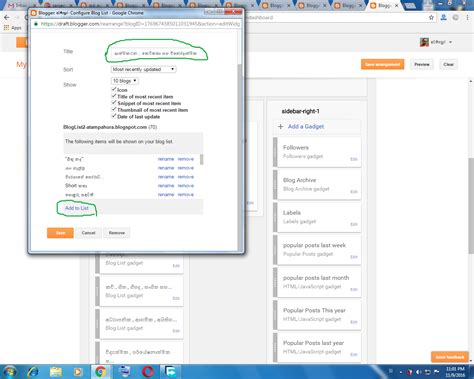Click Edit on popular posts last week gadget
474x379 pixels.
pos(354,257)
